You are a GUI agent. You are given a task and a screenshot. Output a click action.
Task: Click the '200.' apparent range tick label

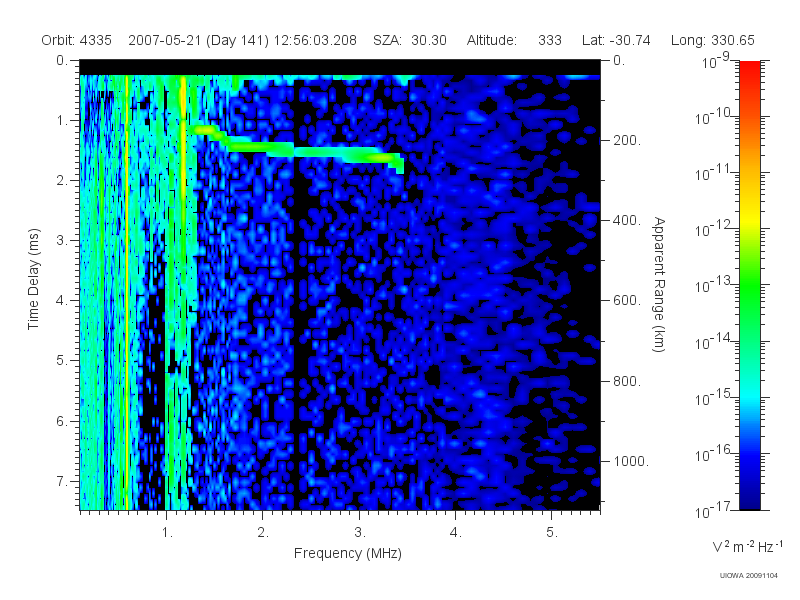click(x=627, y=140)
